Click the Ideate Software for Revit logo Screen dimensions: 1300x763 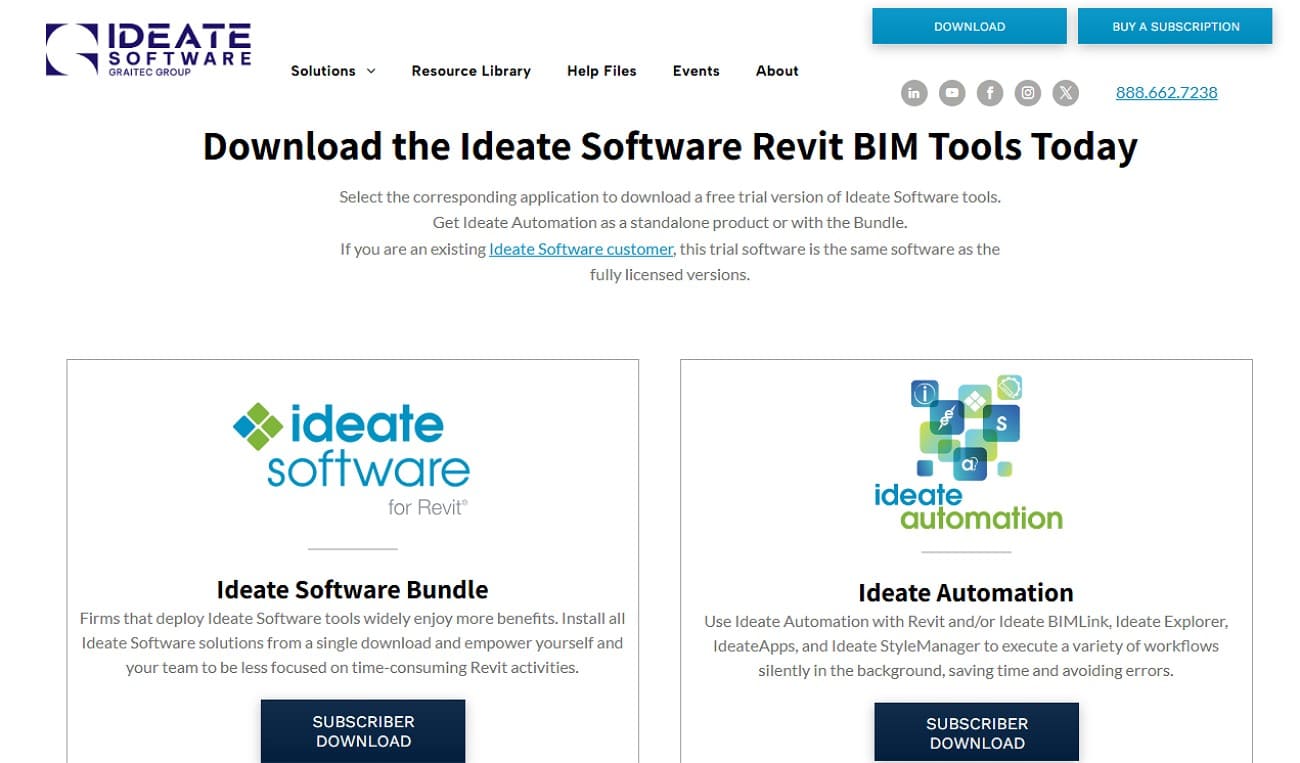click(x=352, y=458)
